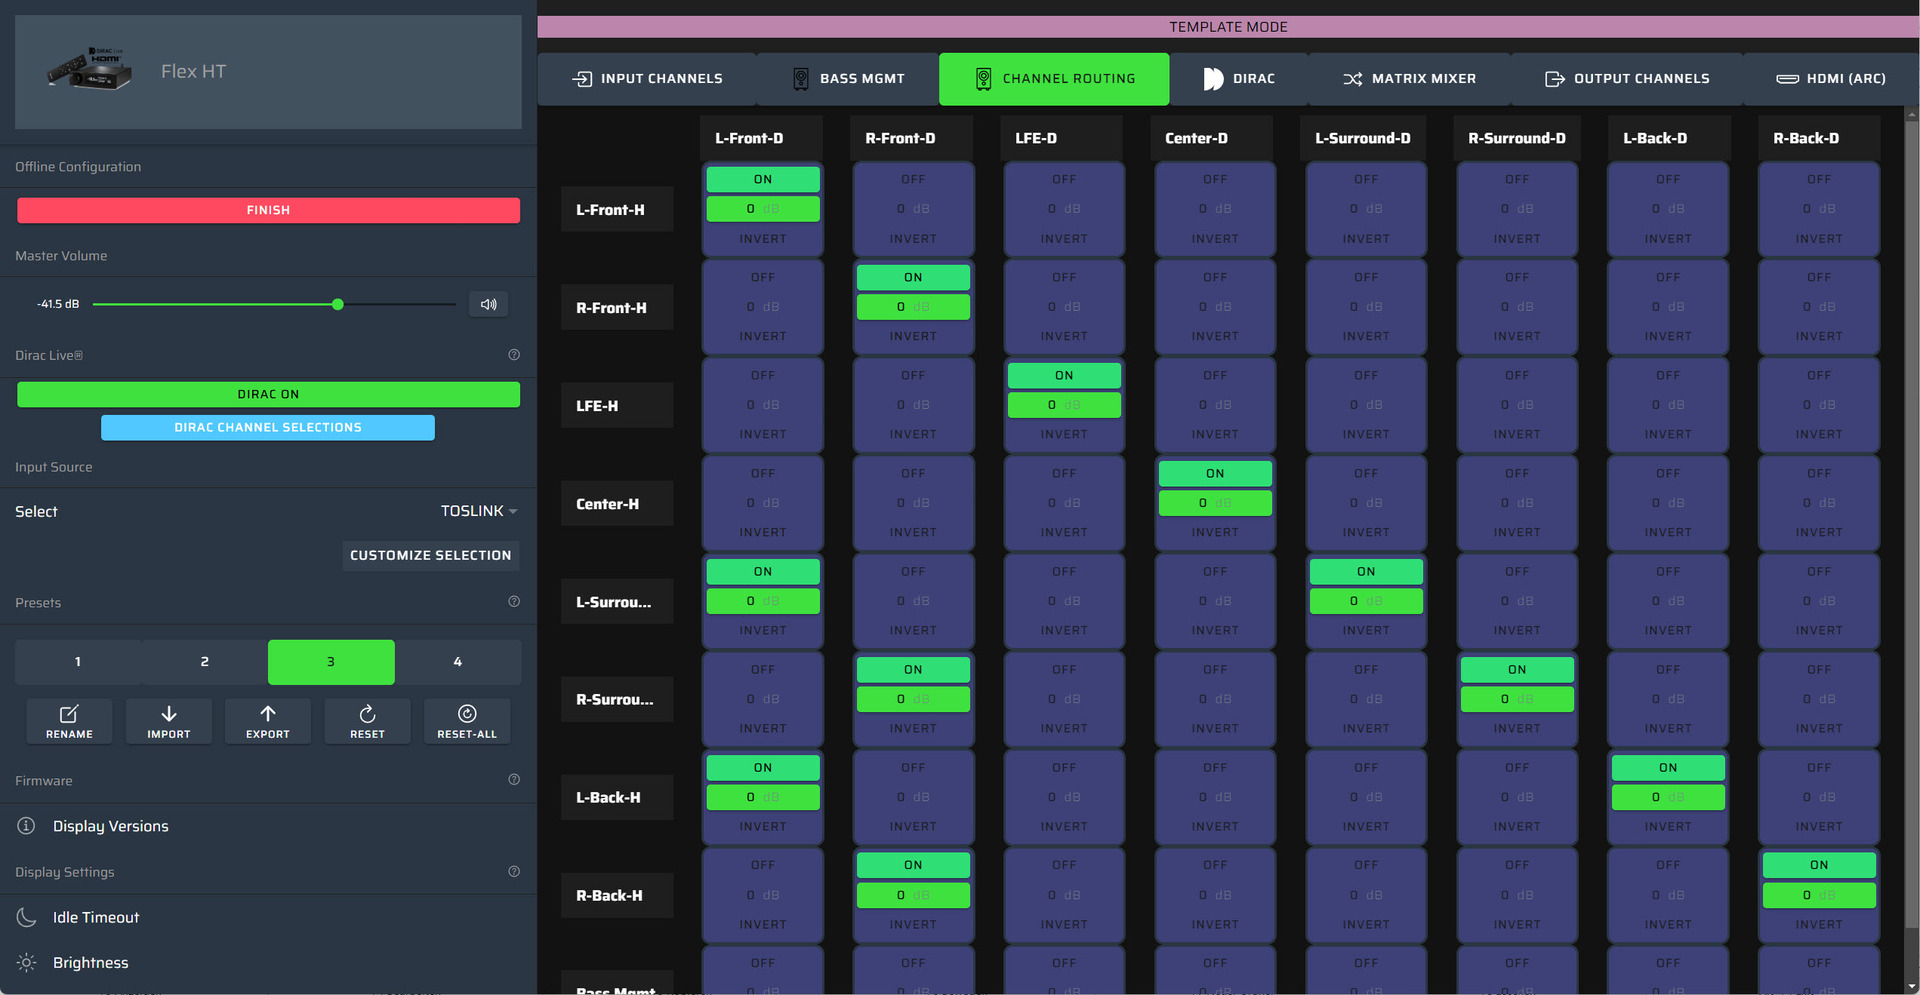
Task: Click the Export preset arrow icon
Action: [x=268, y=714]
